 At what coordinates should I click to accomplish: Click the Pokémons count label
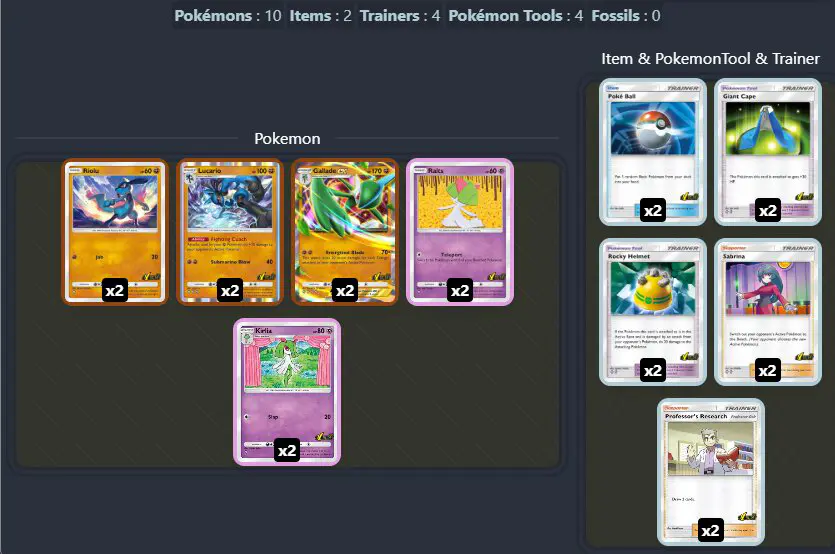pos(228,15)
